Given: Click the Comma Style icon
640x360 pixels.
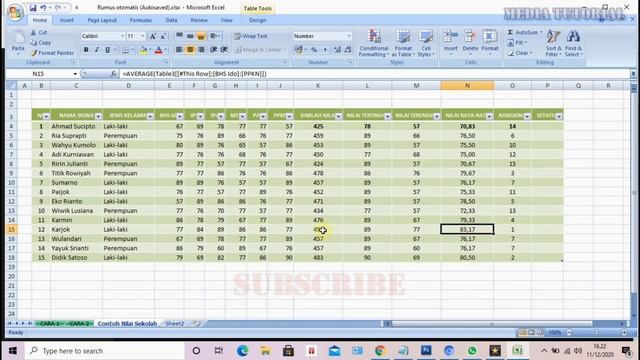Looking at the screenshot, I should (x=325, y=50).
